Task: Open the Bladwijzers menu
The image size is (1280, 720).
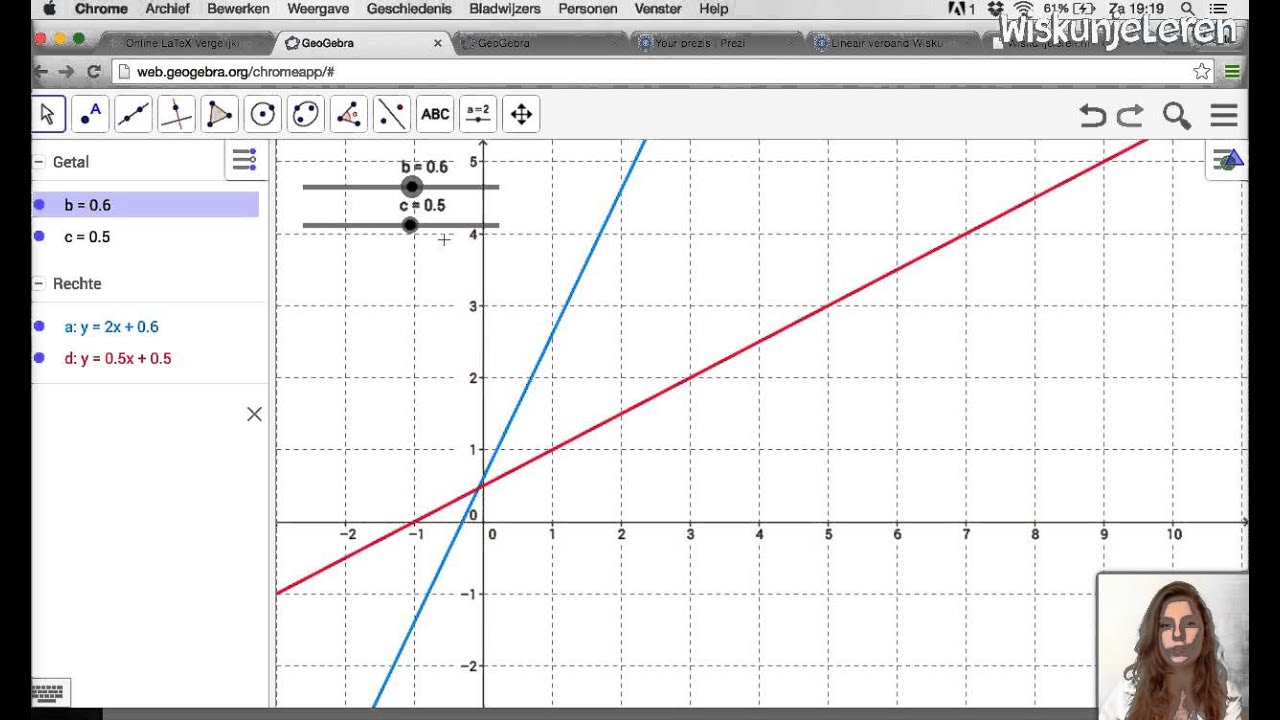Action: point(505,9)
